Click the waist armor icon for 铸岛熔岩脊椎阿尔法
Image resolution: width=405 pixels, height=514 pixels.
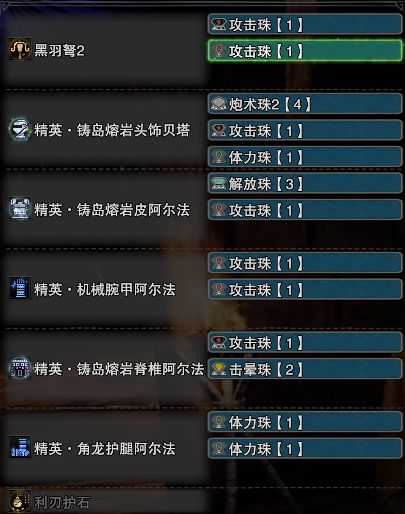(x=20, y=368)
